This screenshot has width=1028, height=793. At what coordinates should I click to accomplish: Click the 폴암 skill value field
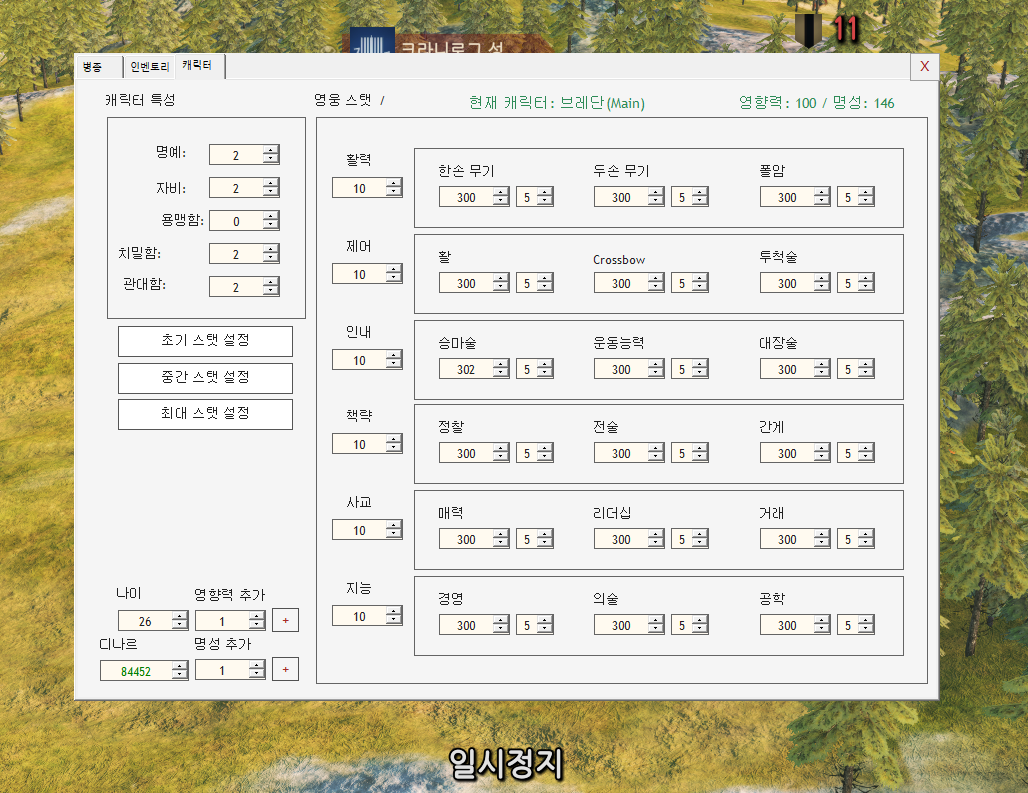pos(787,197)
